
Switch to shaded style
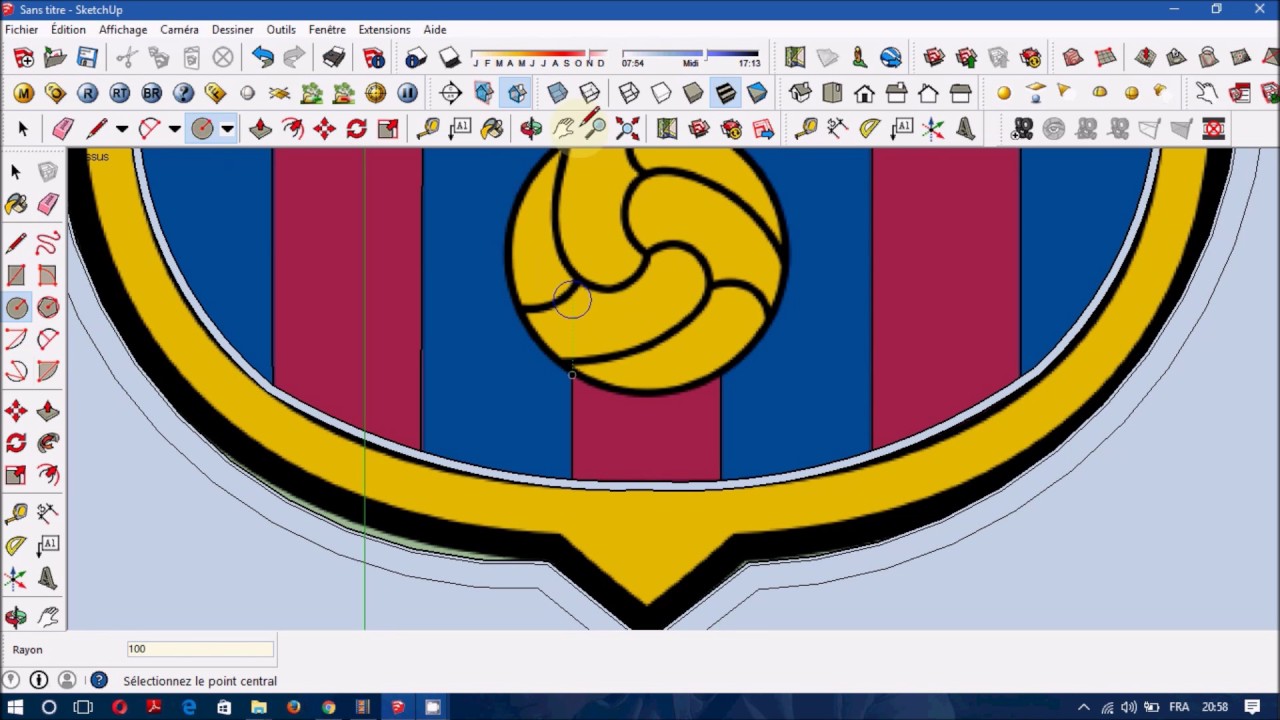pyautogui.click(x=693, y=93)
